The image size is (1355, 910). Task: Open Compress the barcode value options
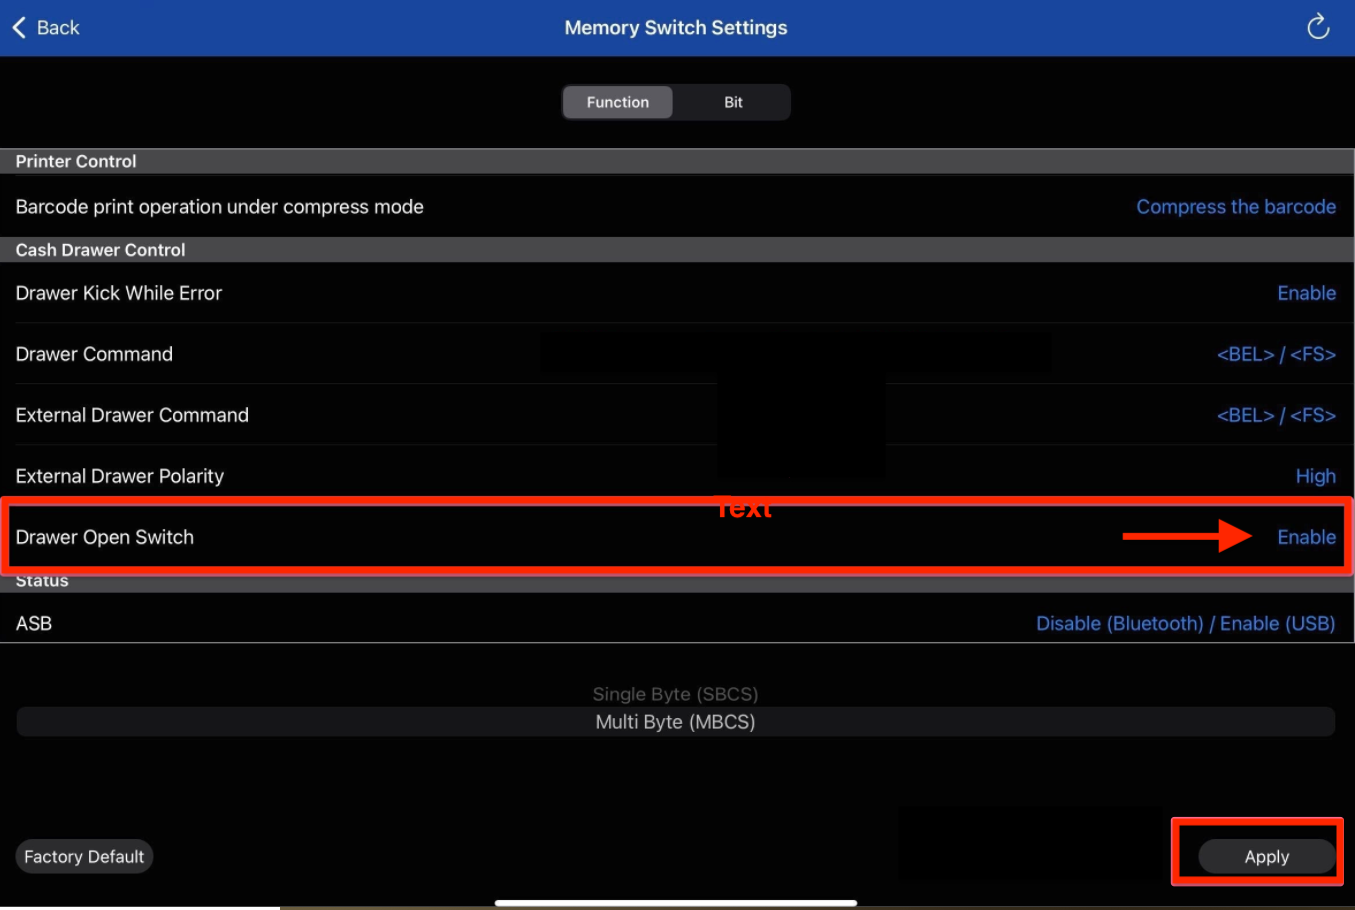(x=1236, y=207)
